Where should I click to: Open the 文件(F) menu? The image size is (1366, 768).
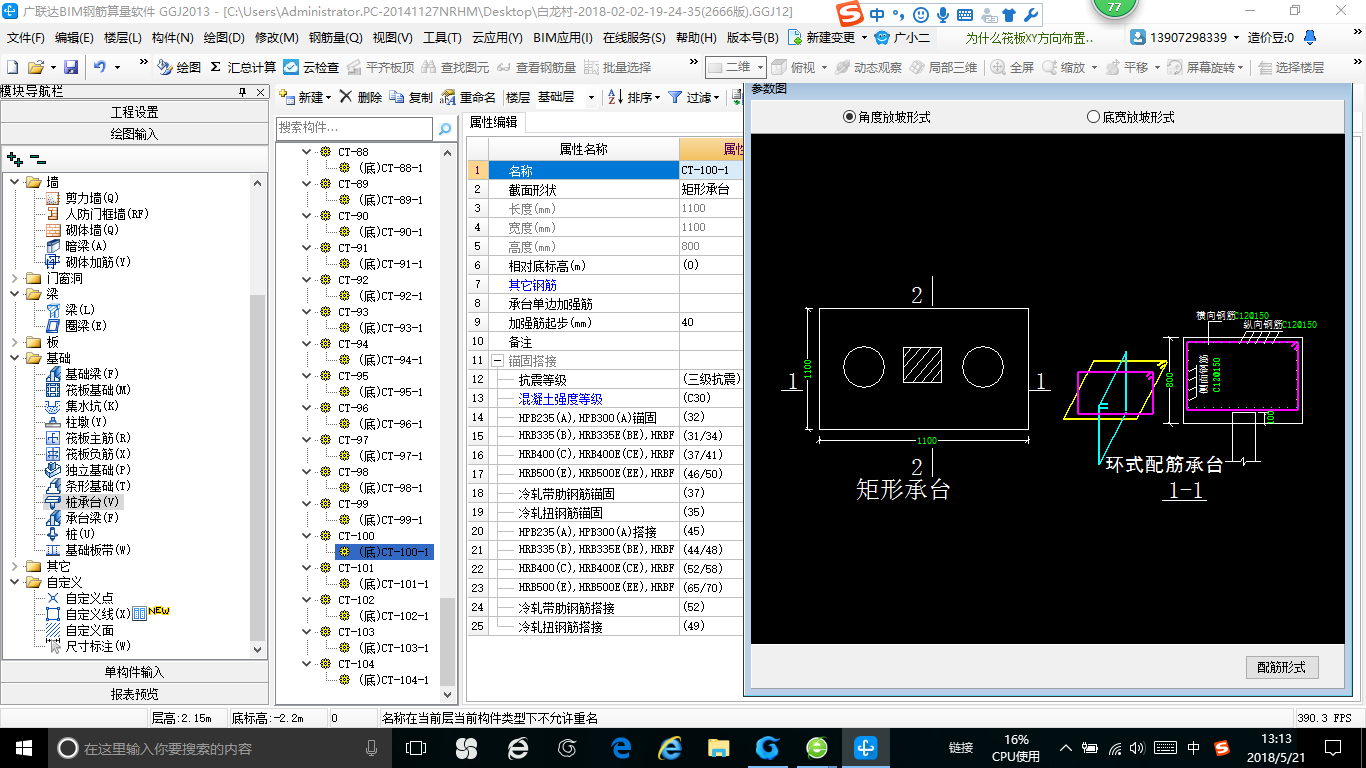[x=26, y=38]
